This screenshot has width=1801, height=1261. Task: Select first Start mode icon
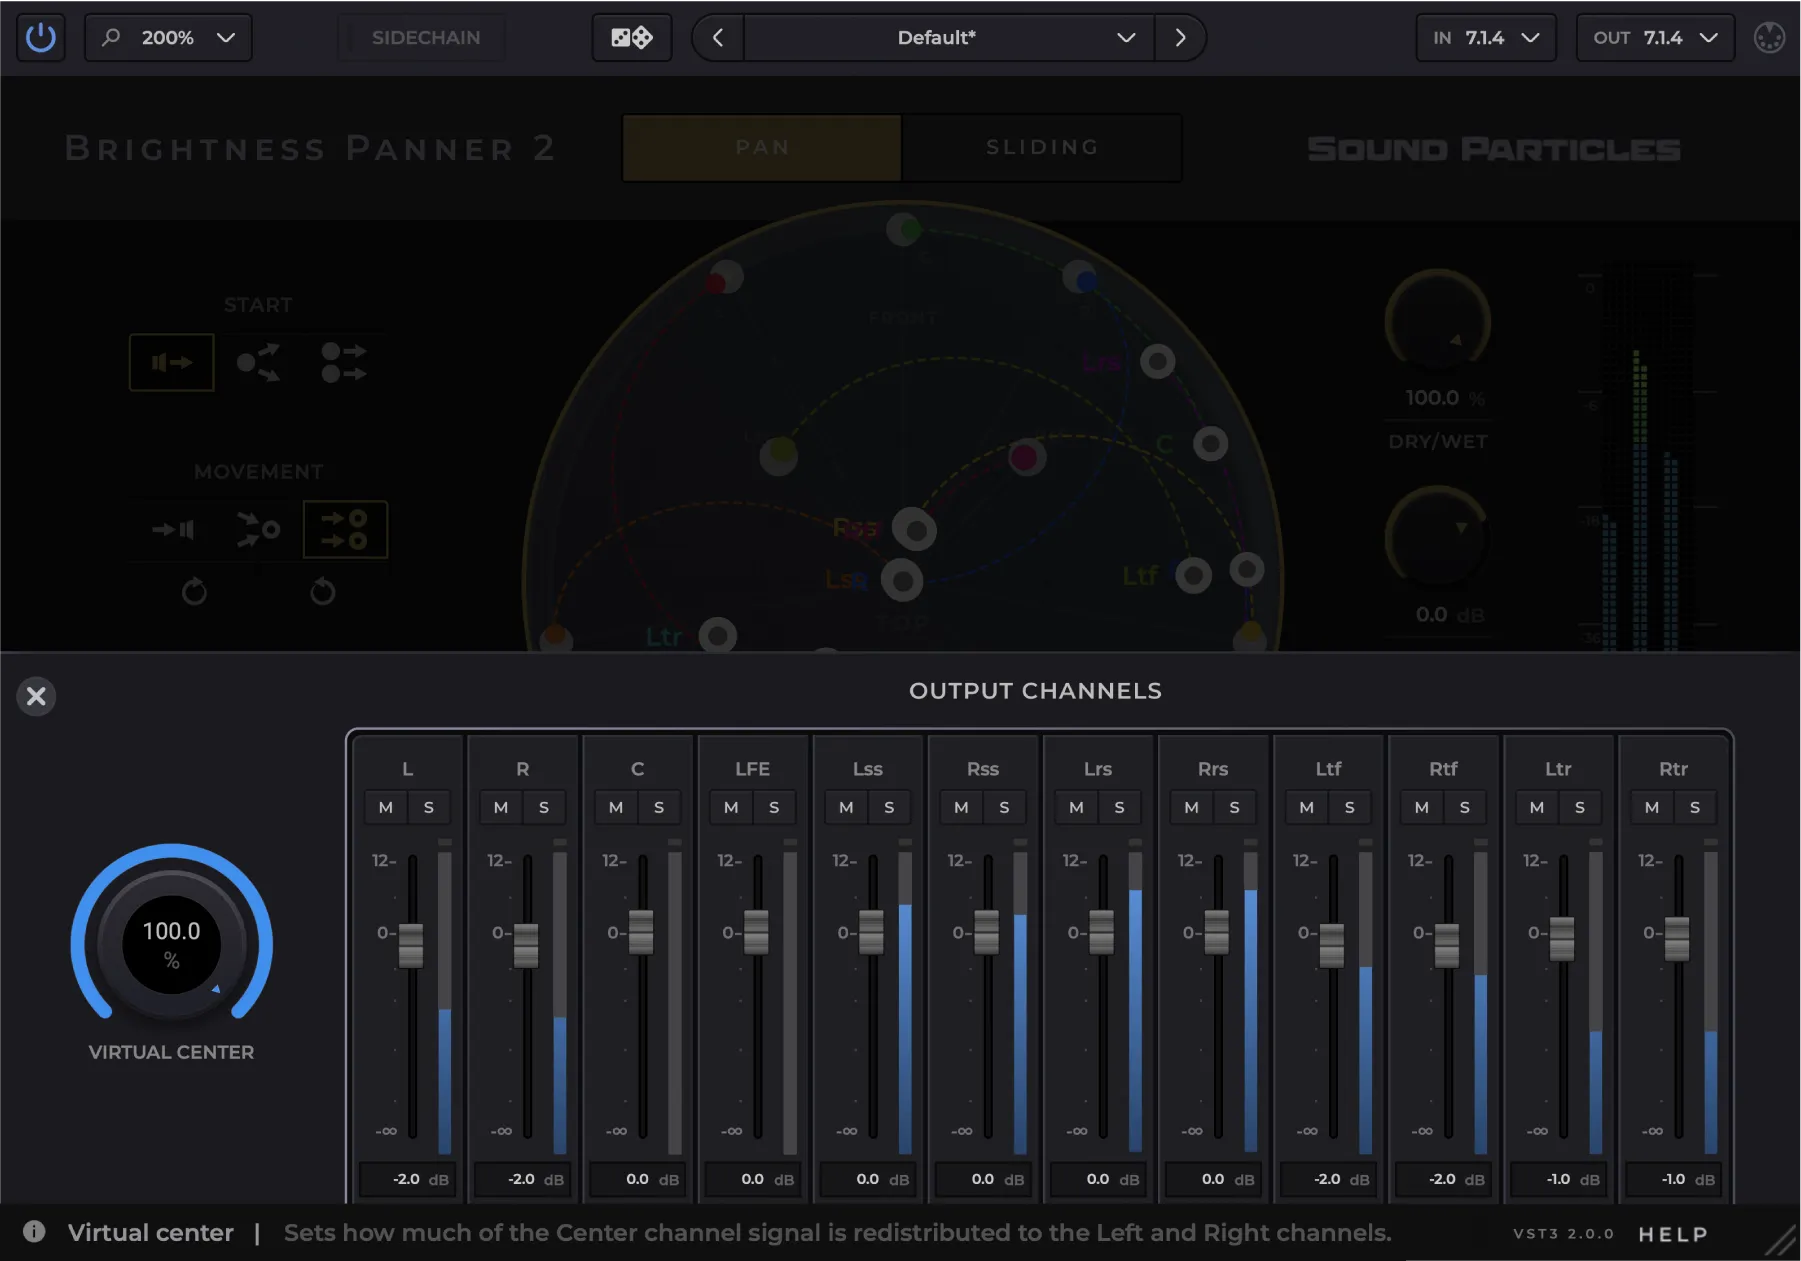pyautogui.click(x=172, y=362)
